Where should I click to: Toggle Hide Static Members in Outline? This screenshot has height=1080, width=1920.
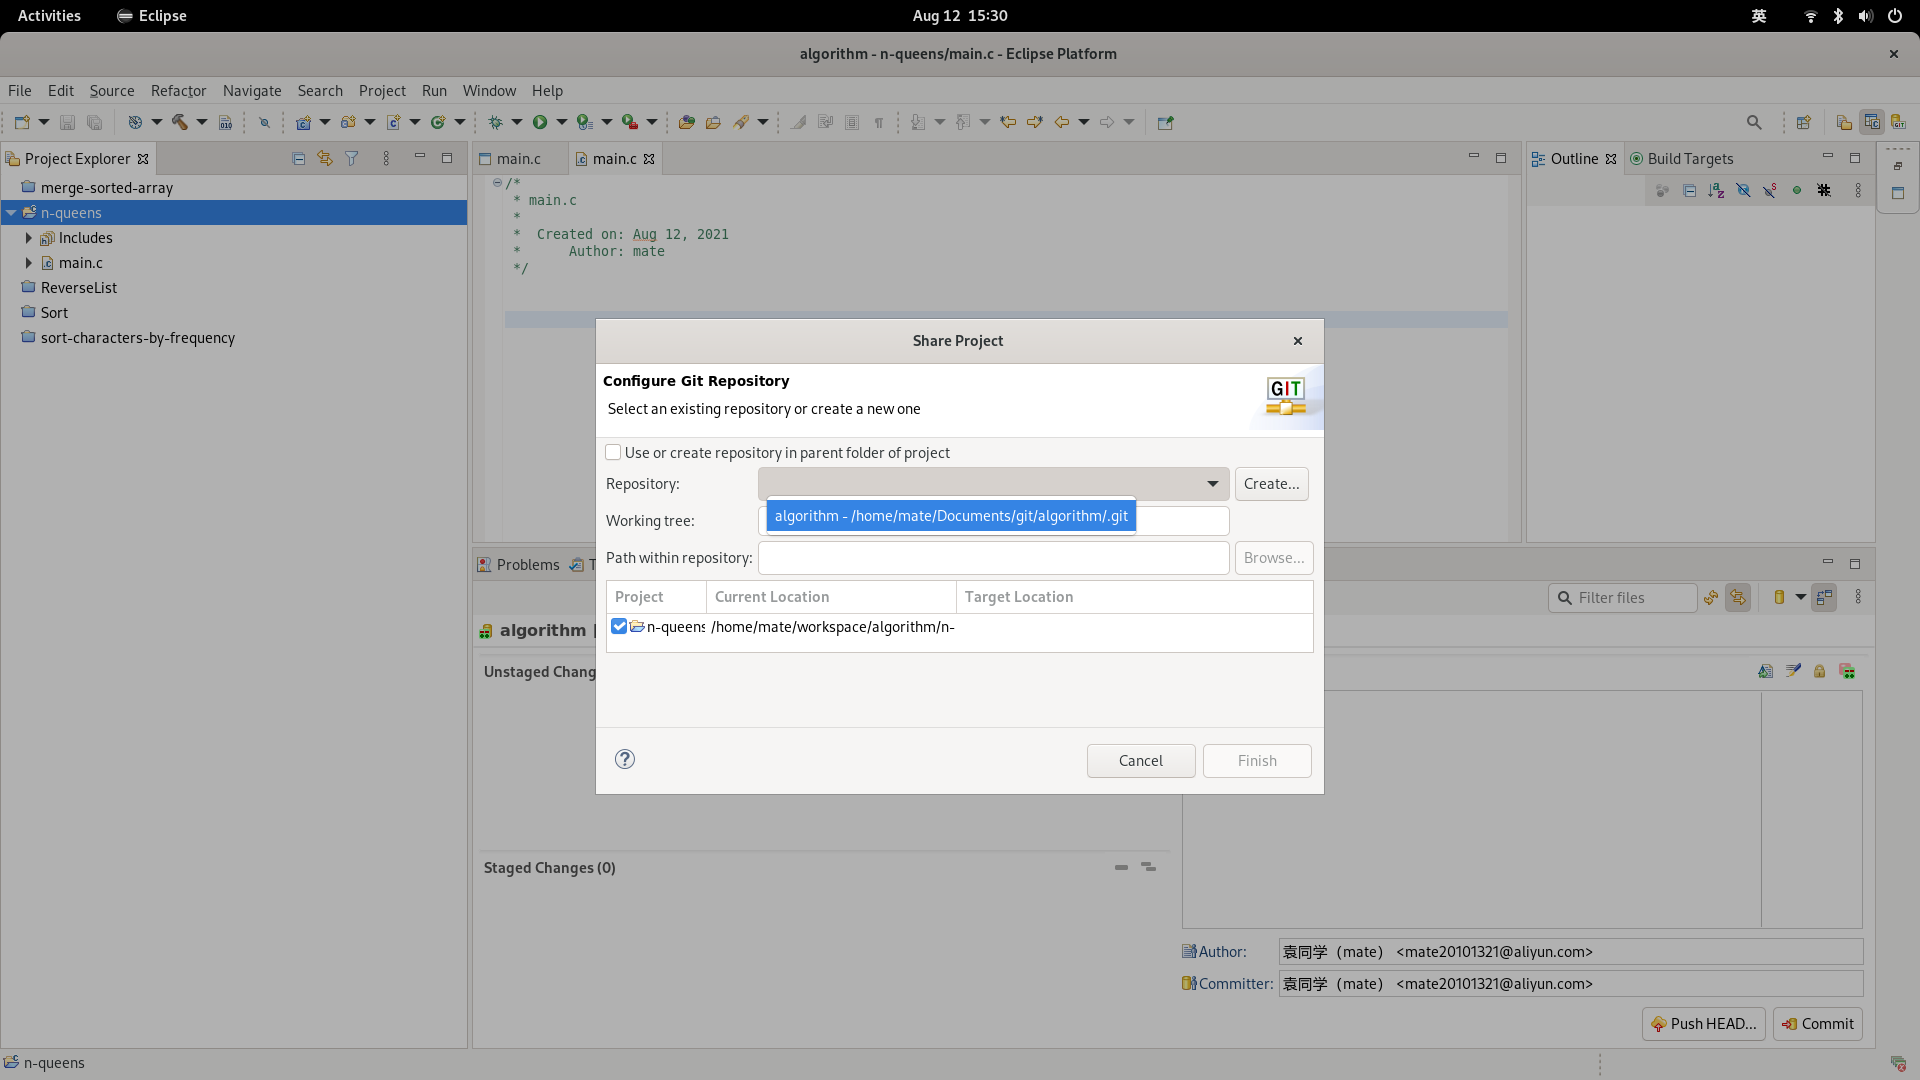coord(1770,190)
